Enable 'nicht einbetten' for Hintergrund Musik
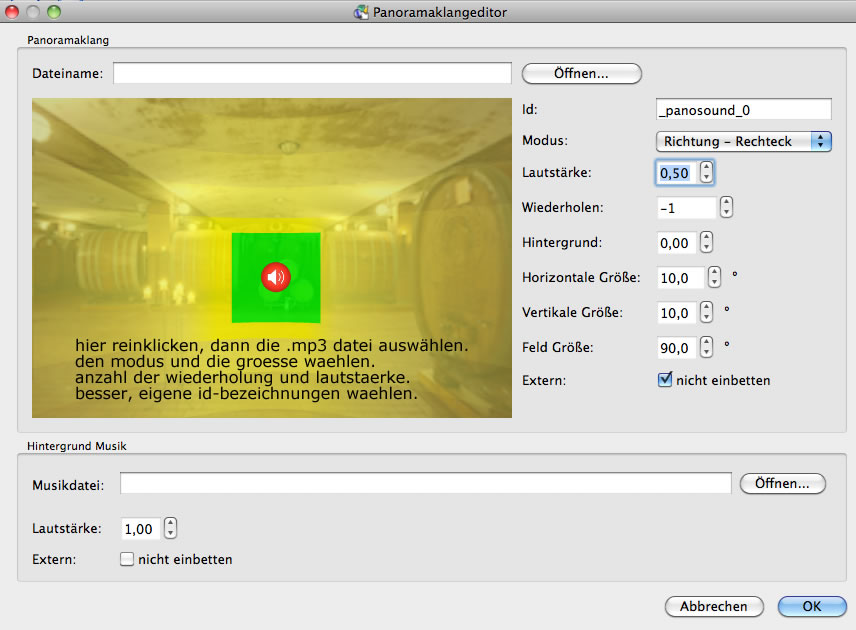Screen dimensions: 856x630 coord(127,559)
